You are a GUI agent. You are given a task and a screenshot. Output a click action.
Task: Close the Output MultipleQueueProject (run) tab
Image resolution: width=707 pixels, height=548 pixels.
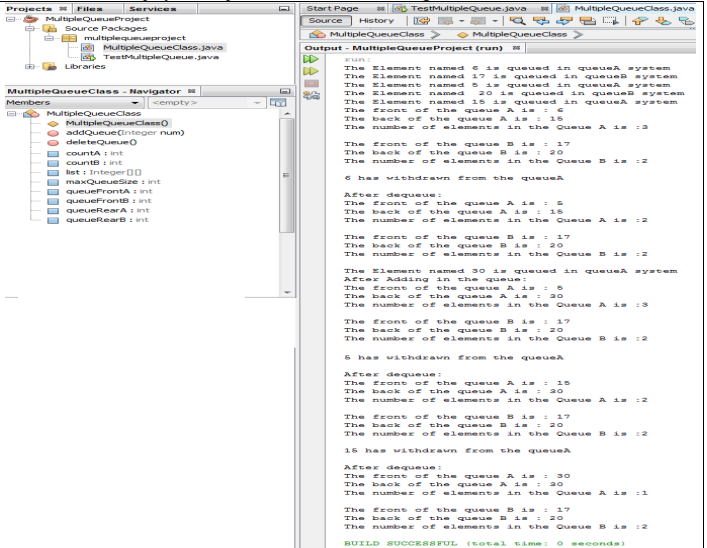[516, 48]
